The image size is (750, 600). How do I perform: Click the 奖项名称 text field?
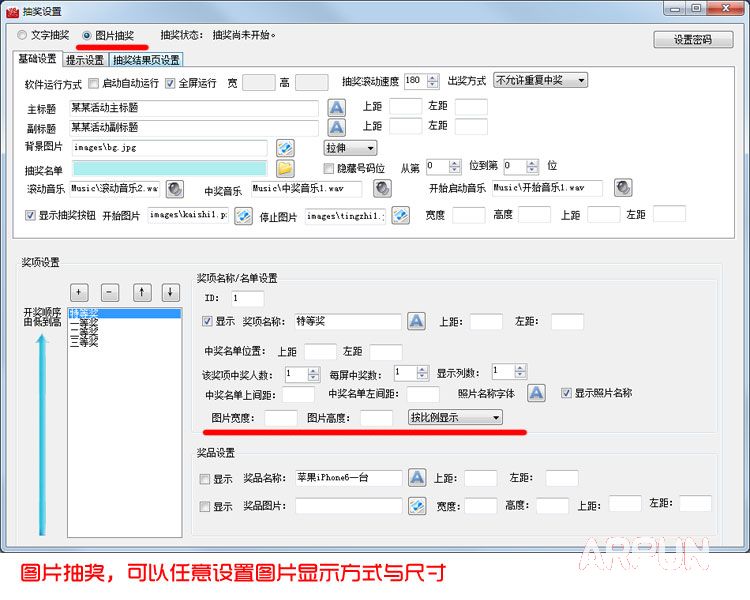coord(348,321)
